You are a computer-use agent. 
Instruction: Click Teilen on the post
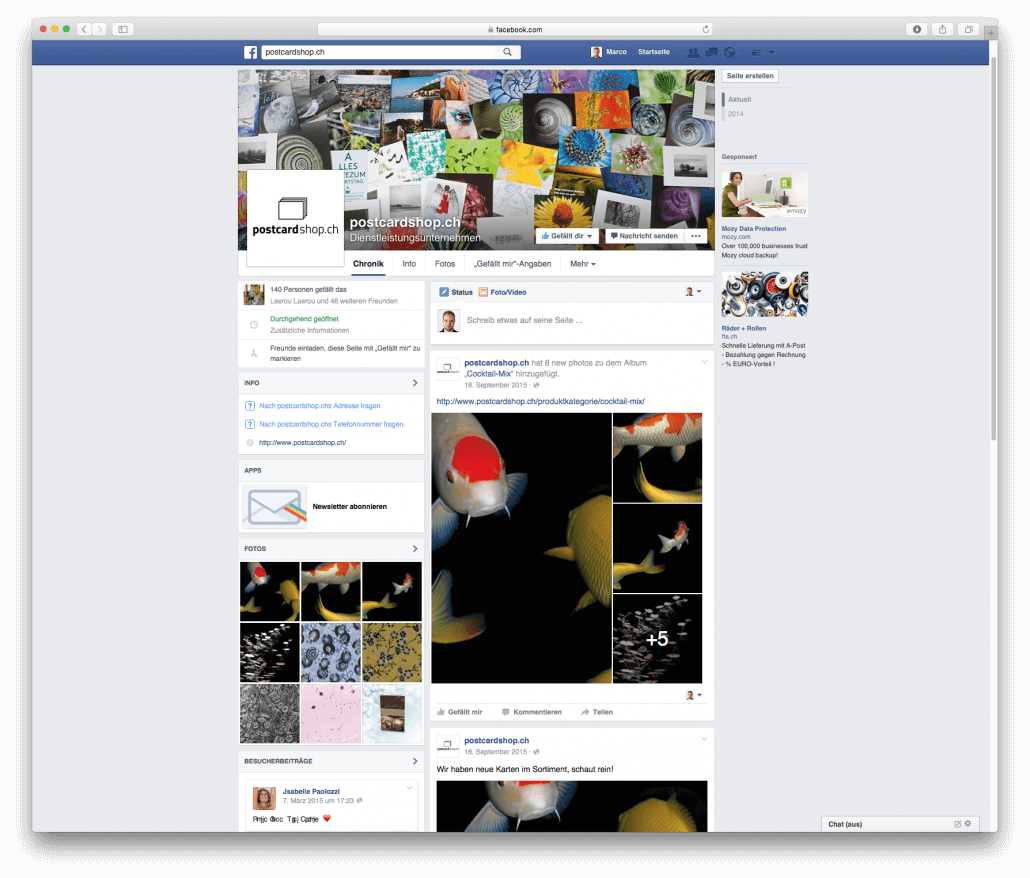(x=597, y=712)
